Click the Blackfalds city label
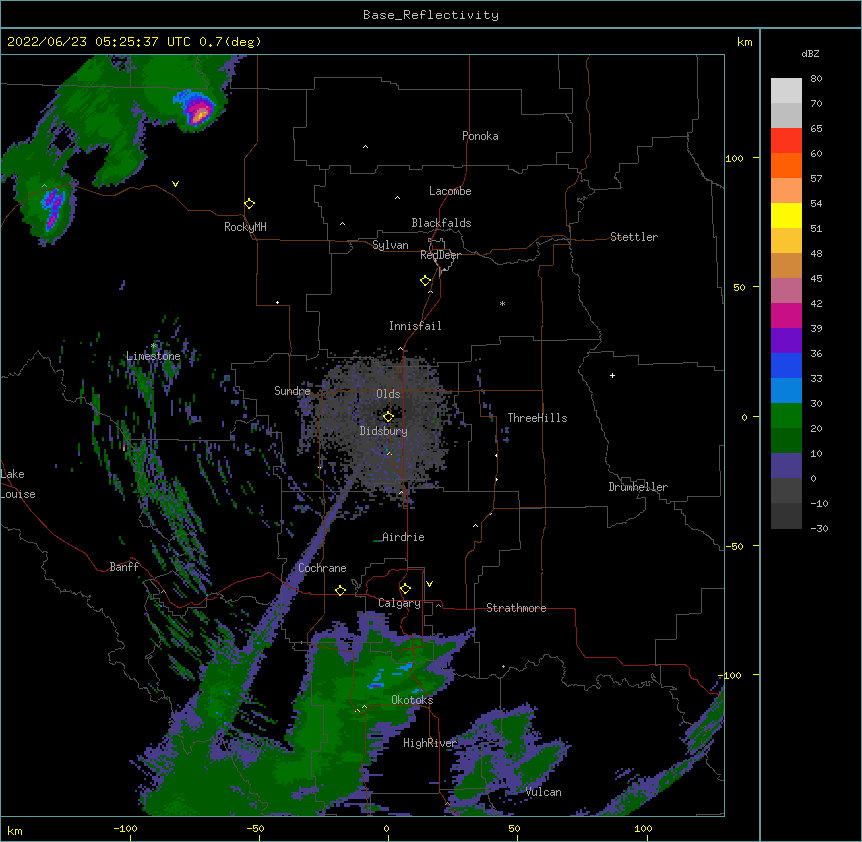The image size is (862, 842). [x=441, y=223]
